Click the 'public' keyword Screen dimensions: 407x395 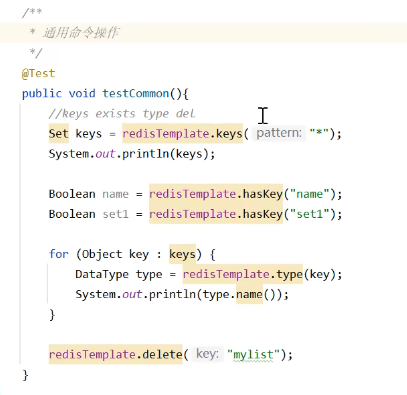point(42,94)
